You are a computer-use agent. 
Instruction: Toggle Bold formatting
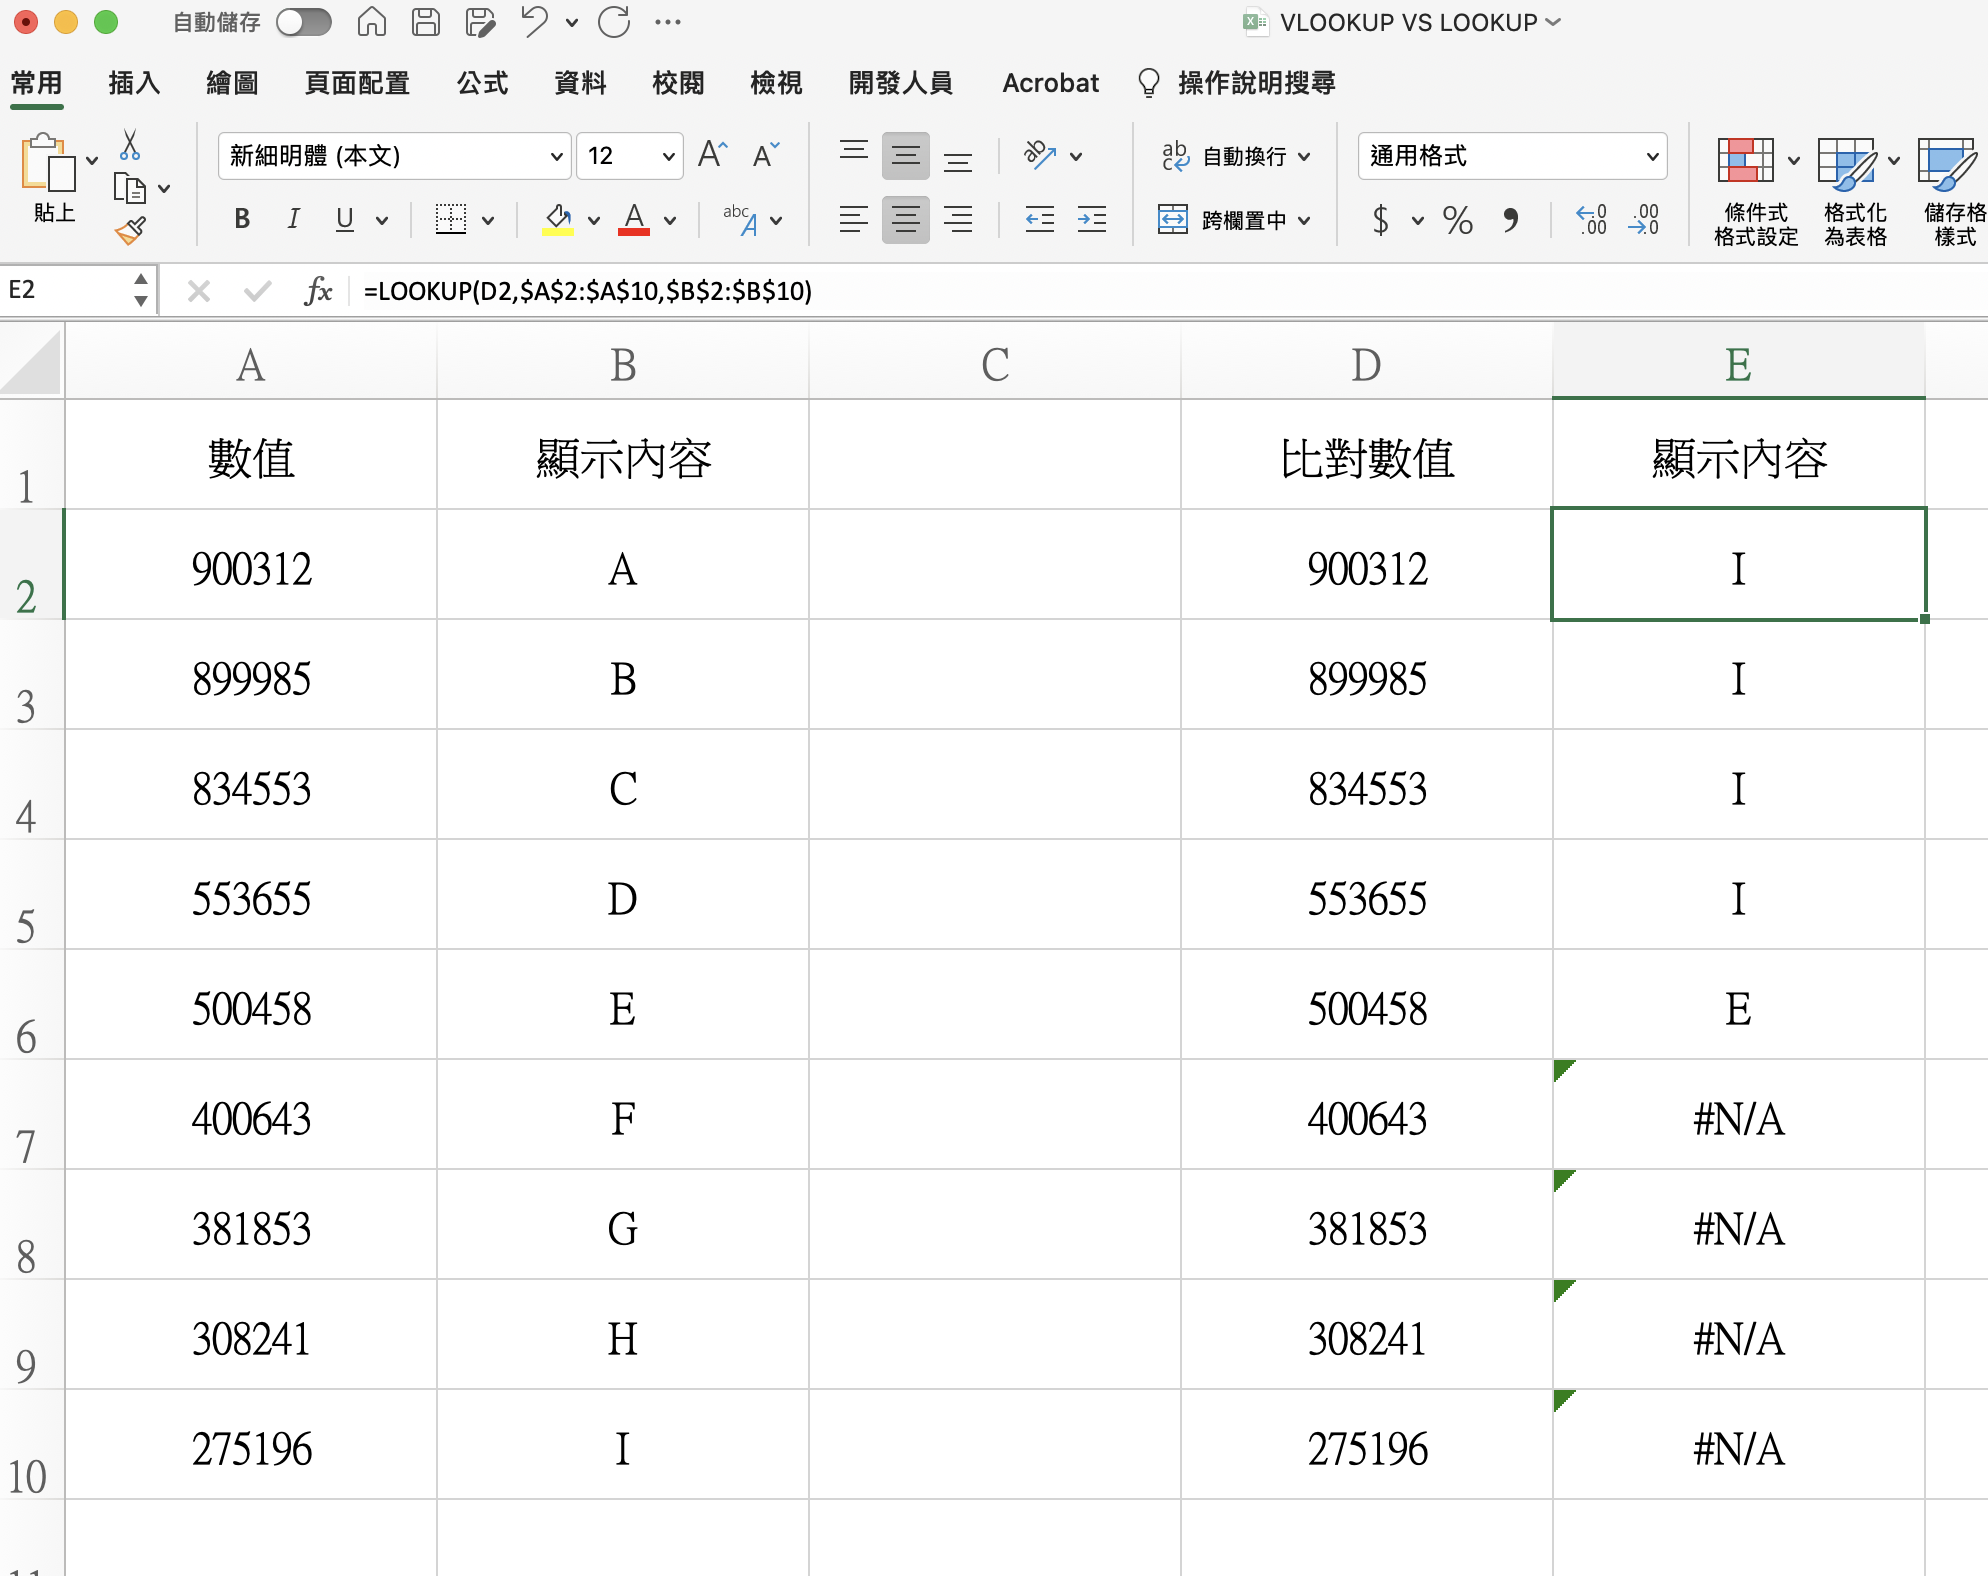[242, 219]
